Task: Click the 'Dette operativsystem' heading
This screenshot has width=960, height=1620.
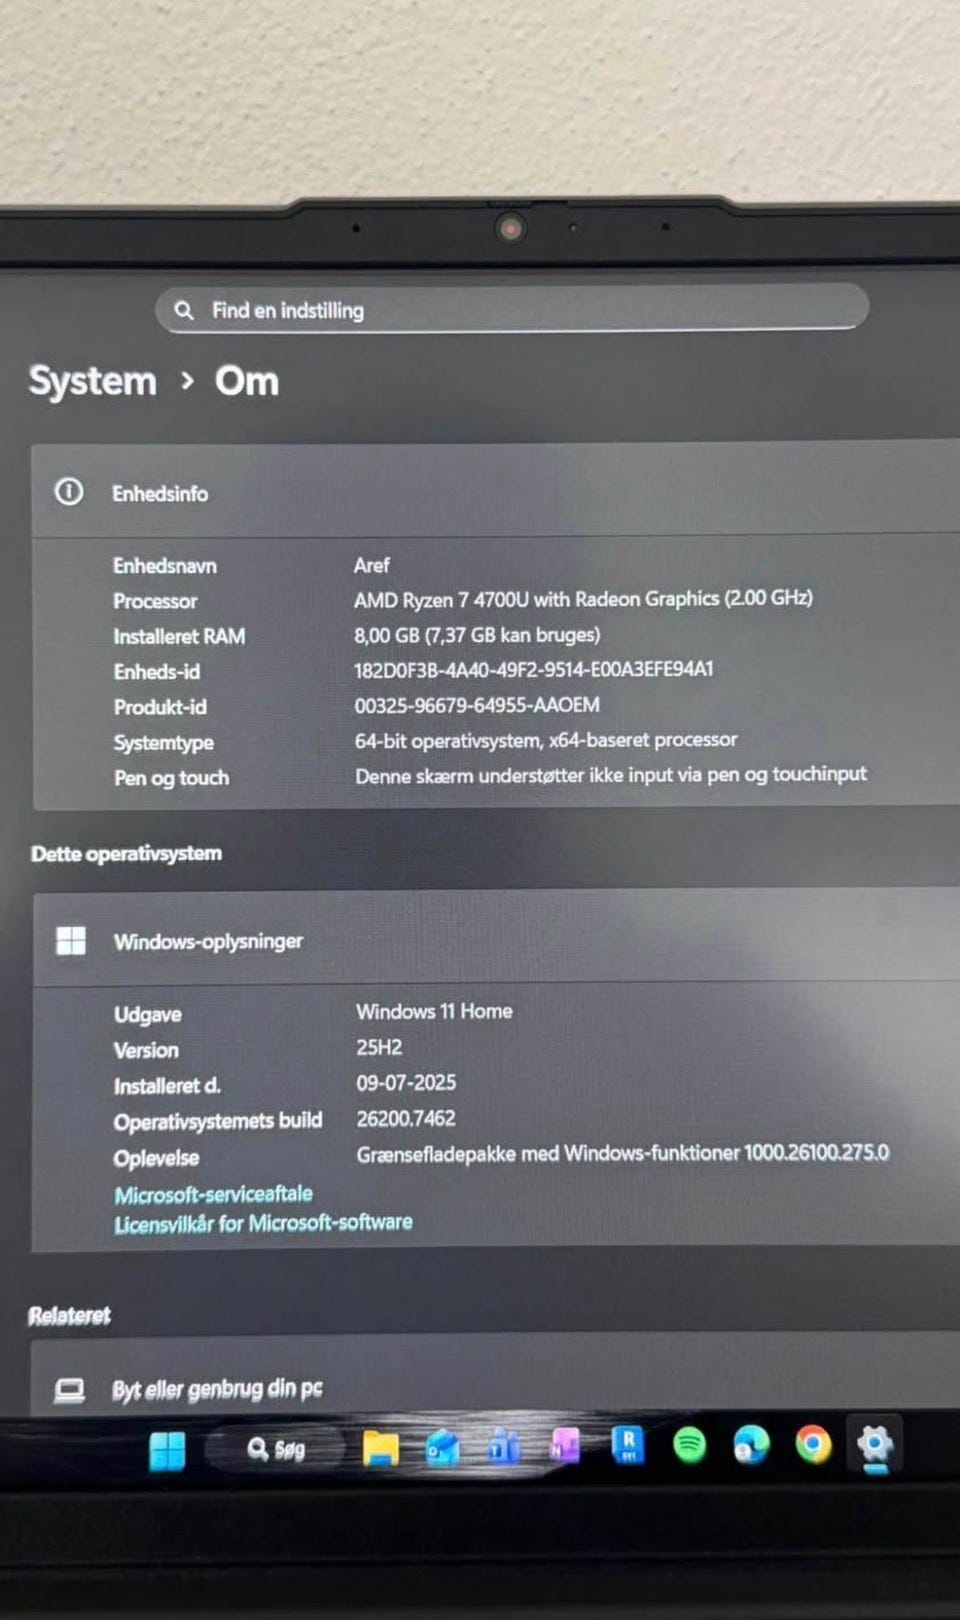Action: tap(126, 853)
